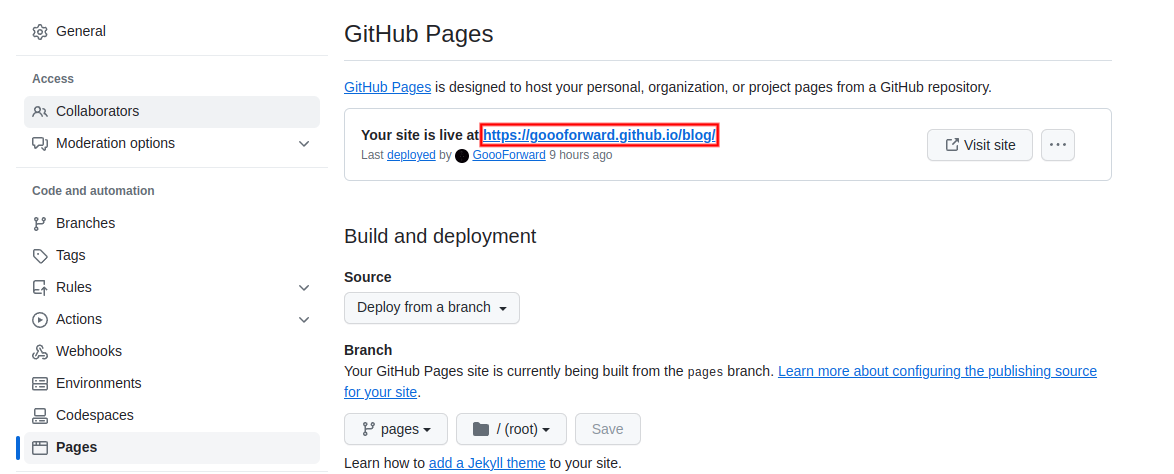Select the Pages settings menu item

pos(171,448)
